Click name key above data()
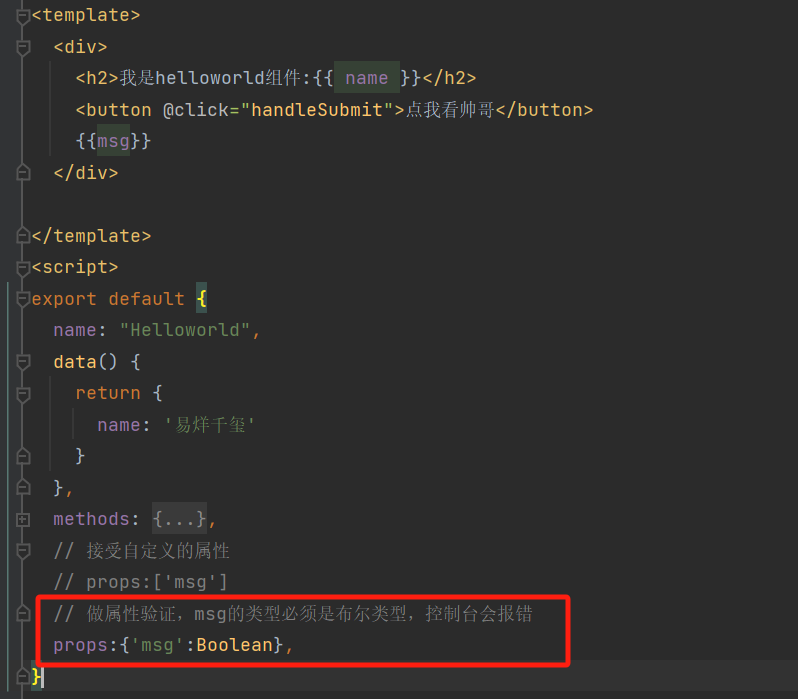Image resolution: width=798 pixels, height=699 pixels. pos(75,330)
